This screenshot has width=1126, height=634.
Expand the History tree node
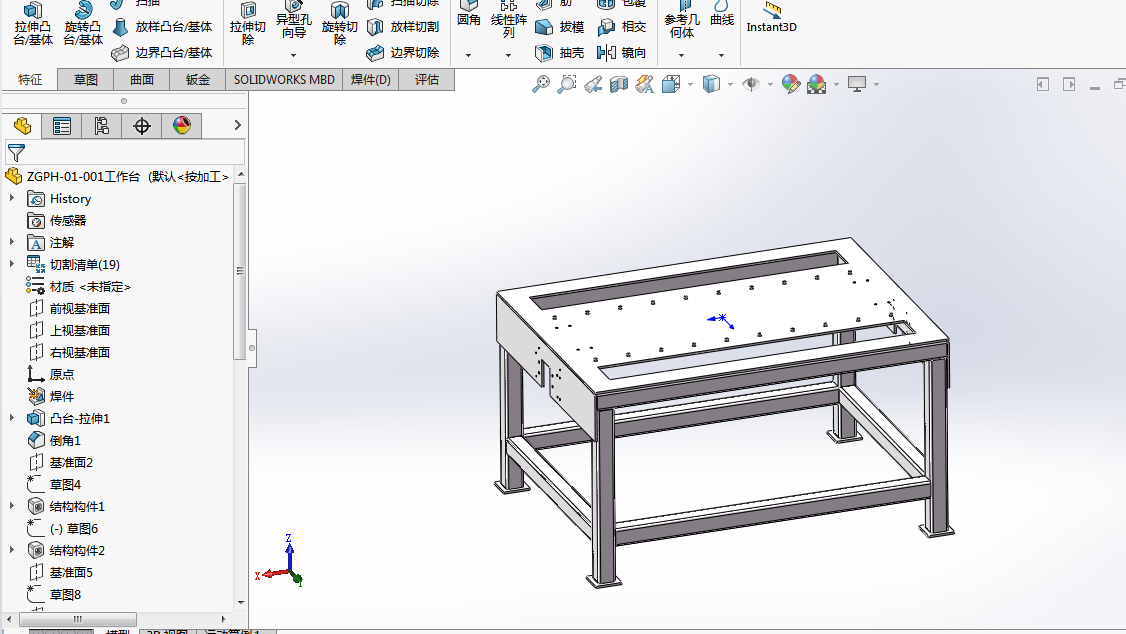[x=11, y=197]
